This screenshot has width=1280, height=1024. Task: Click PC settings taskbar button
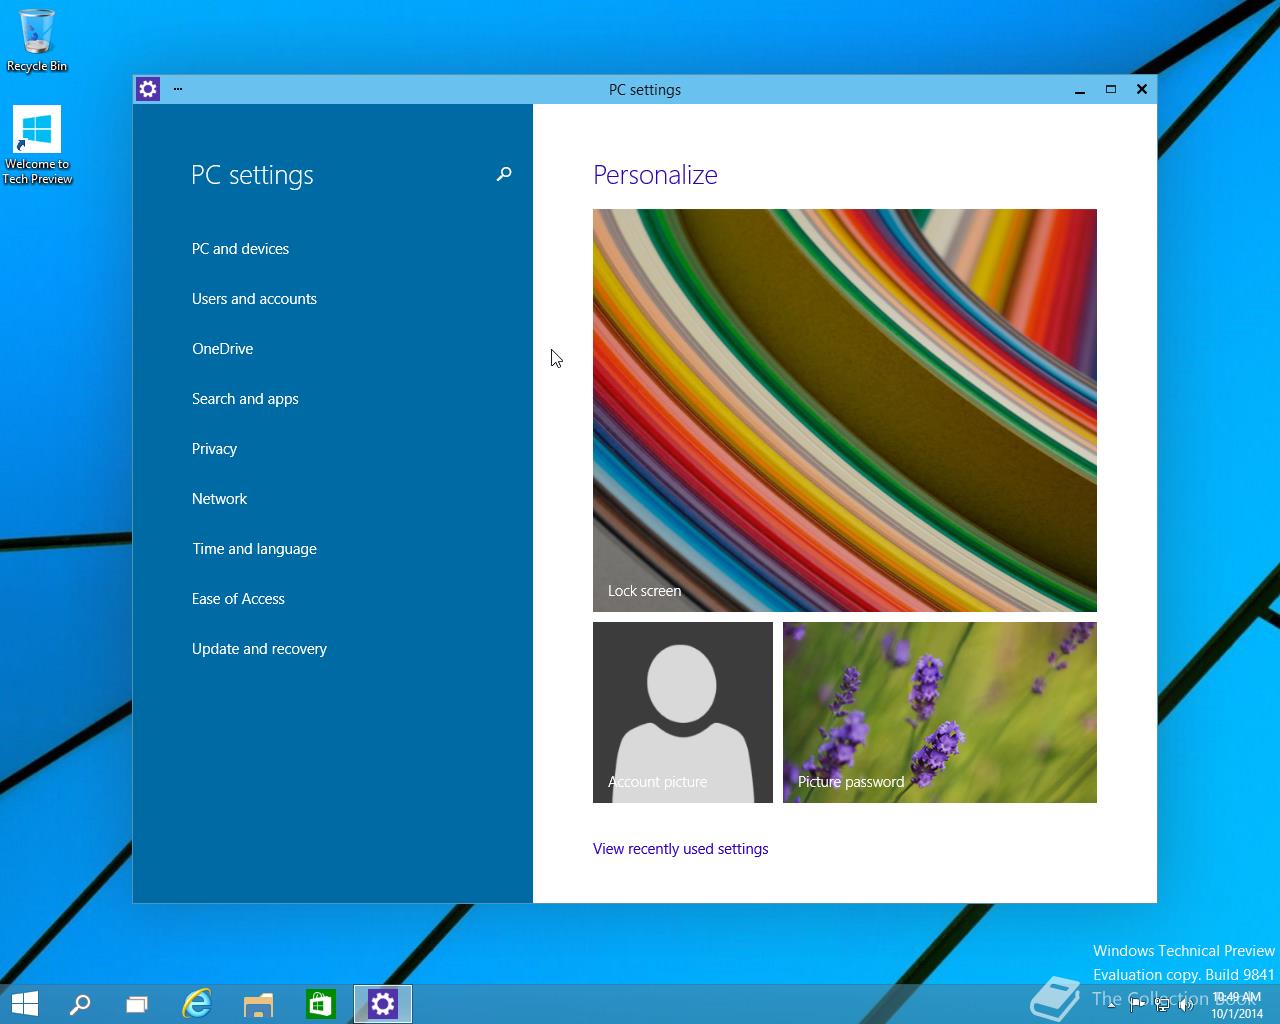[x=383, y=1004]
